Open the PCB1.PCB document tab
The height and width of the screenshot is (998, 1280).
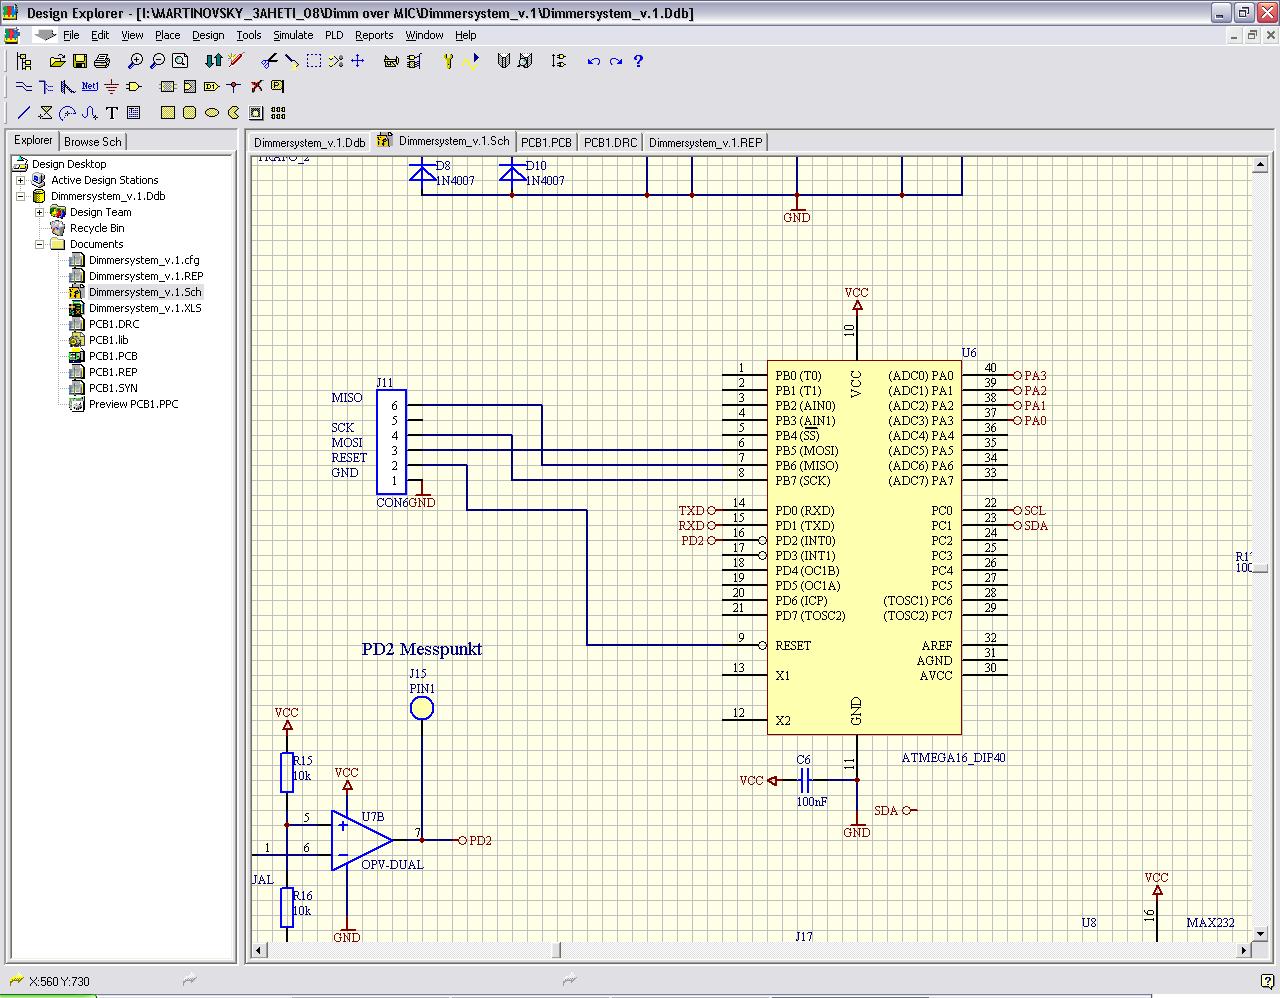pos(547,141)
